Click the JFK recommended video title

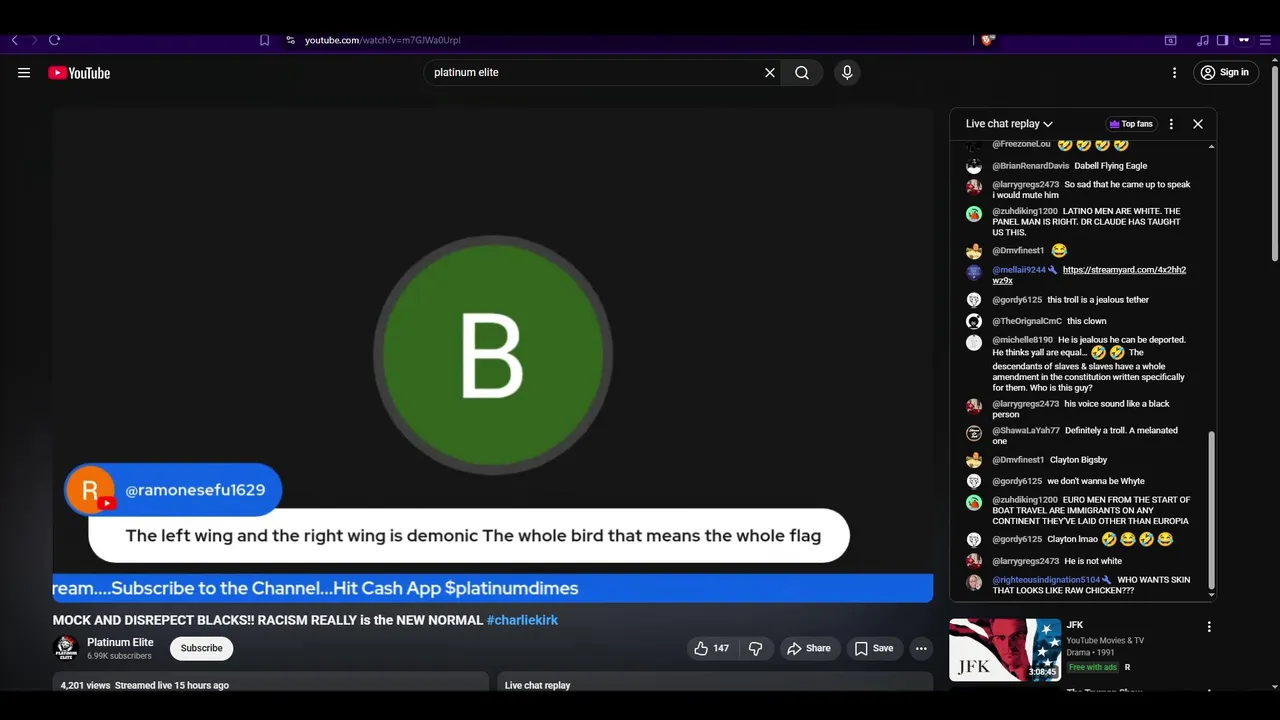pyautogui.click(x=1075, y=625)
